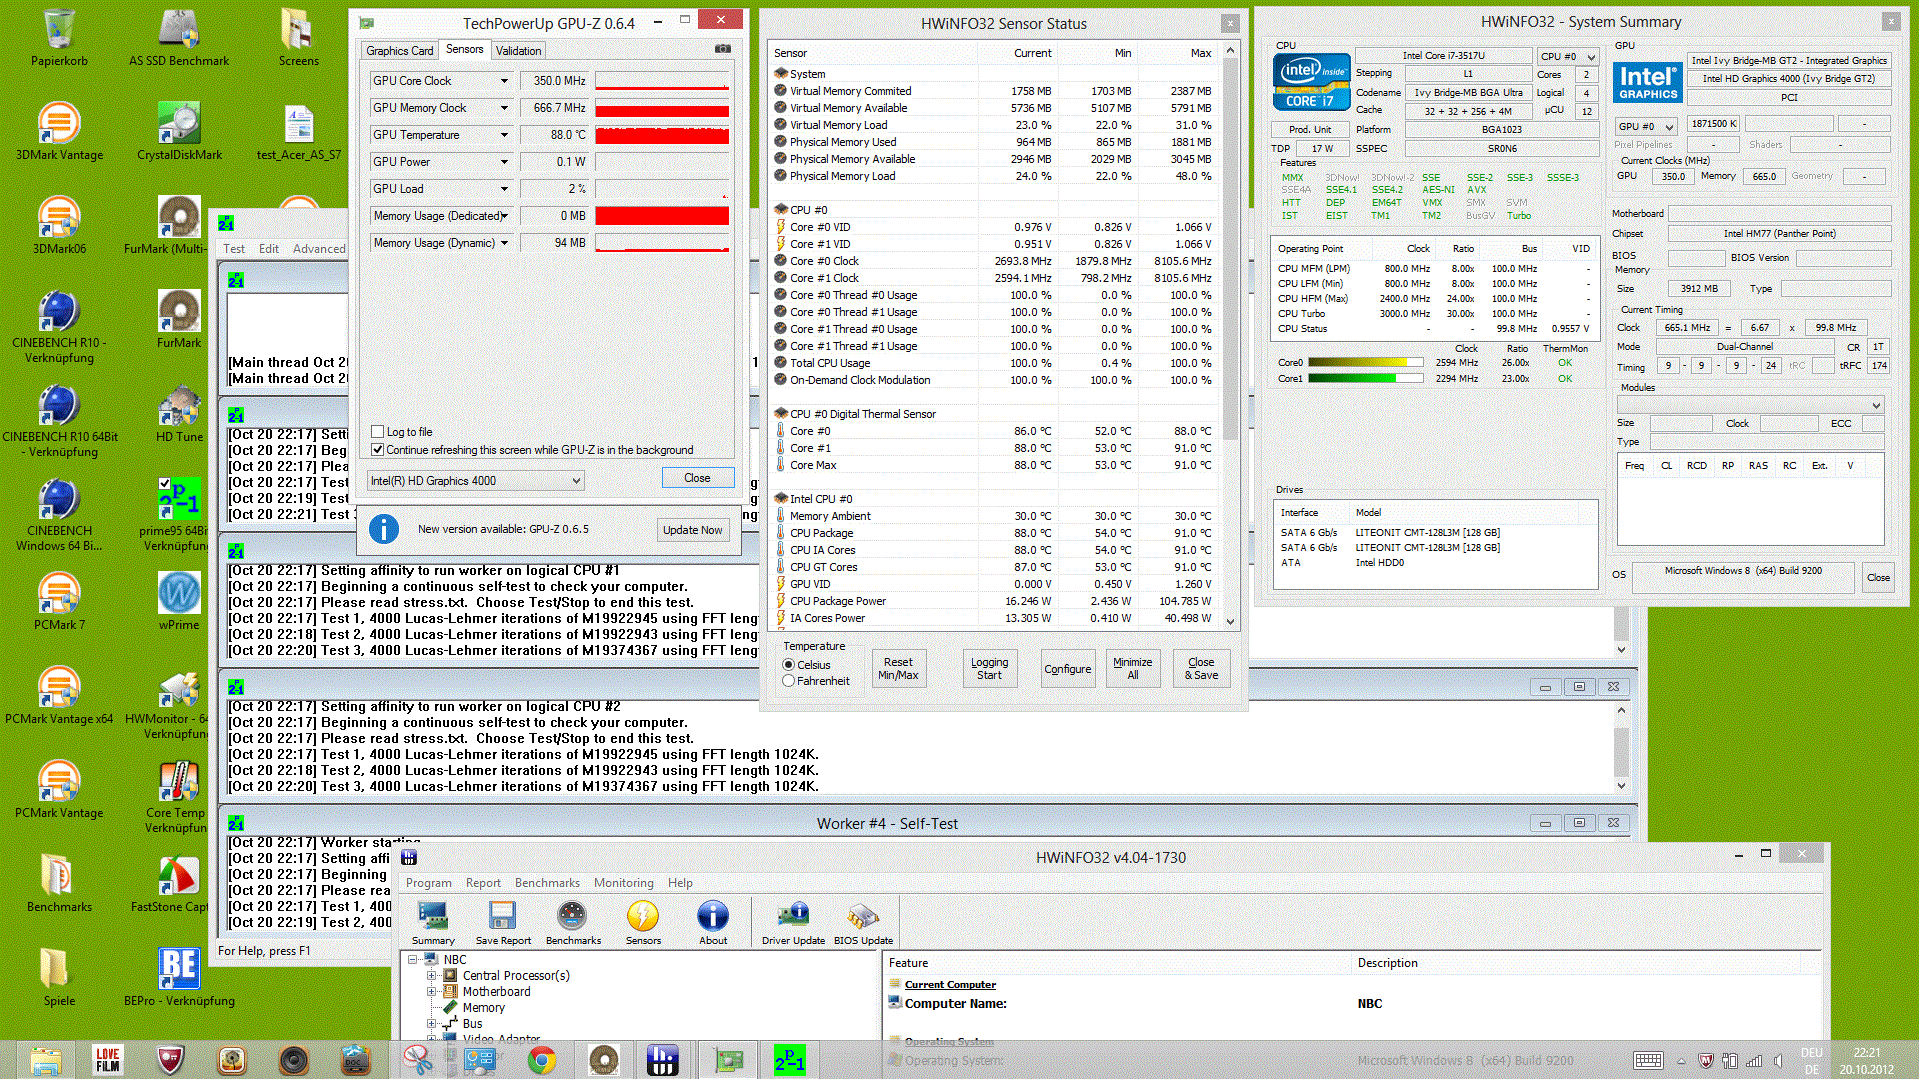
Task: Open Summary from the HWiNFO32 toolbar
Action: point(433,923)
